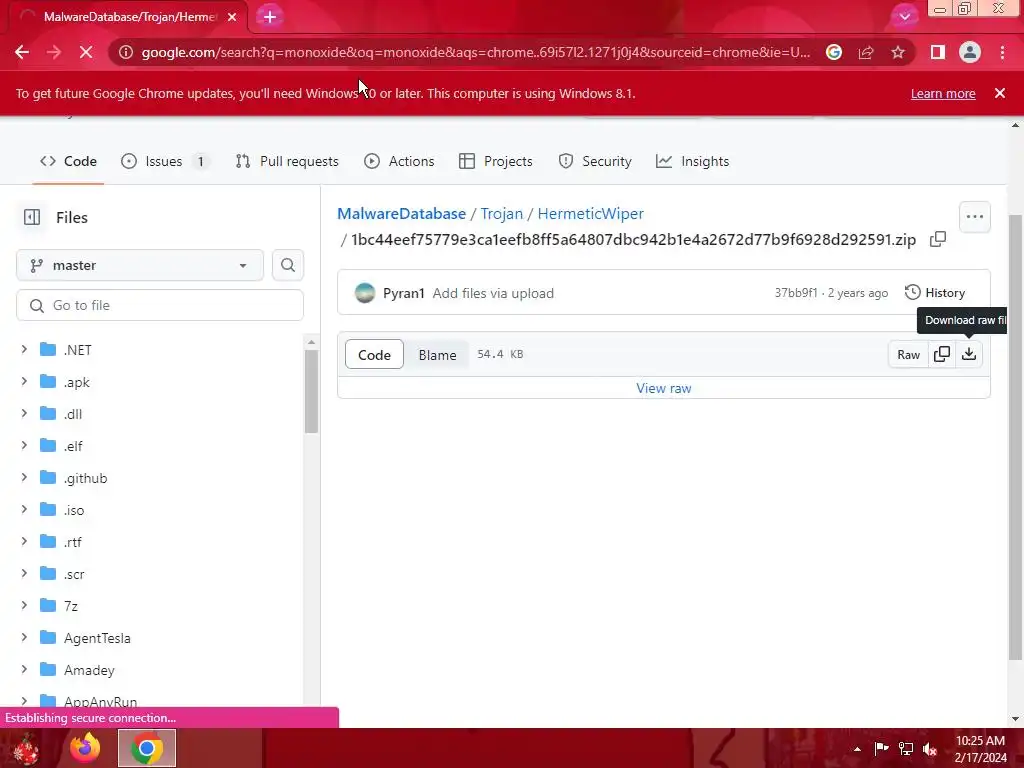The width and height of the screenshot is (1024, 768).
Task: View file History
Action: [x=935, y=293]
